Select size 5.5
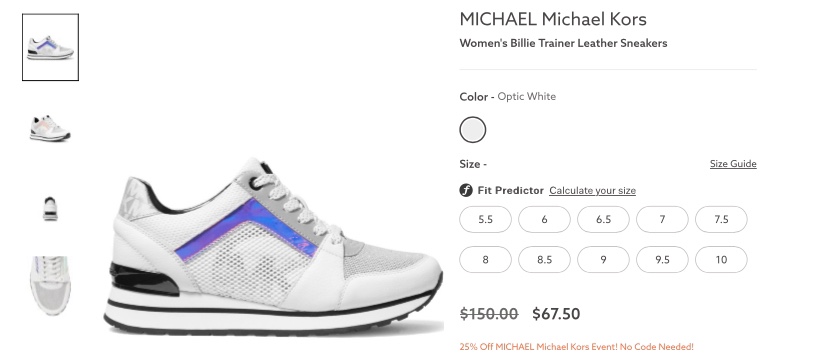 pyautogui.click(x=485, y=220)
